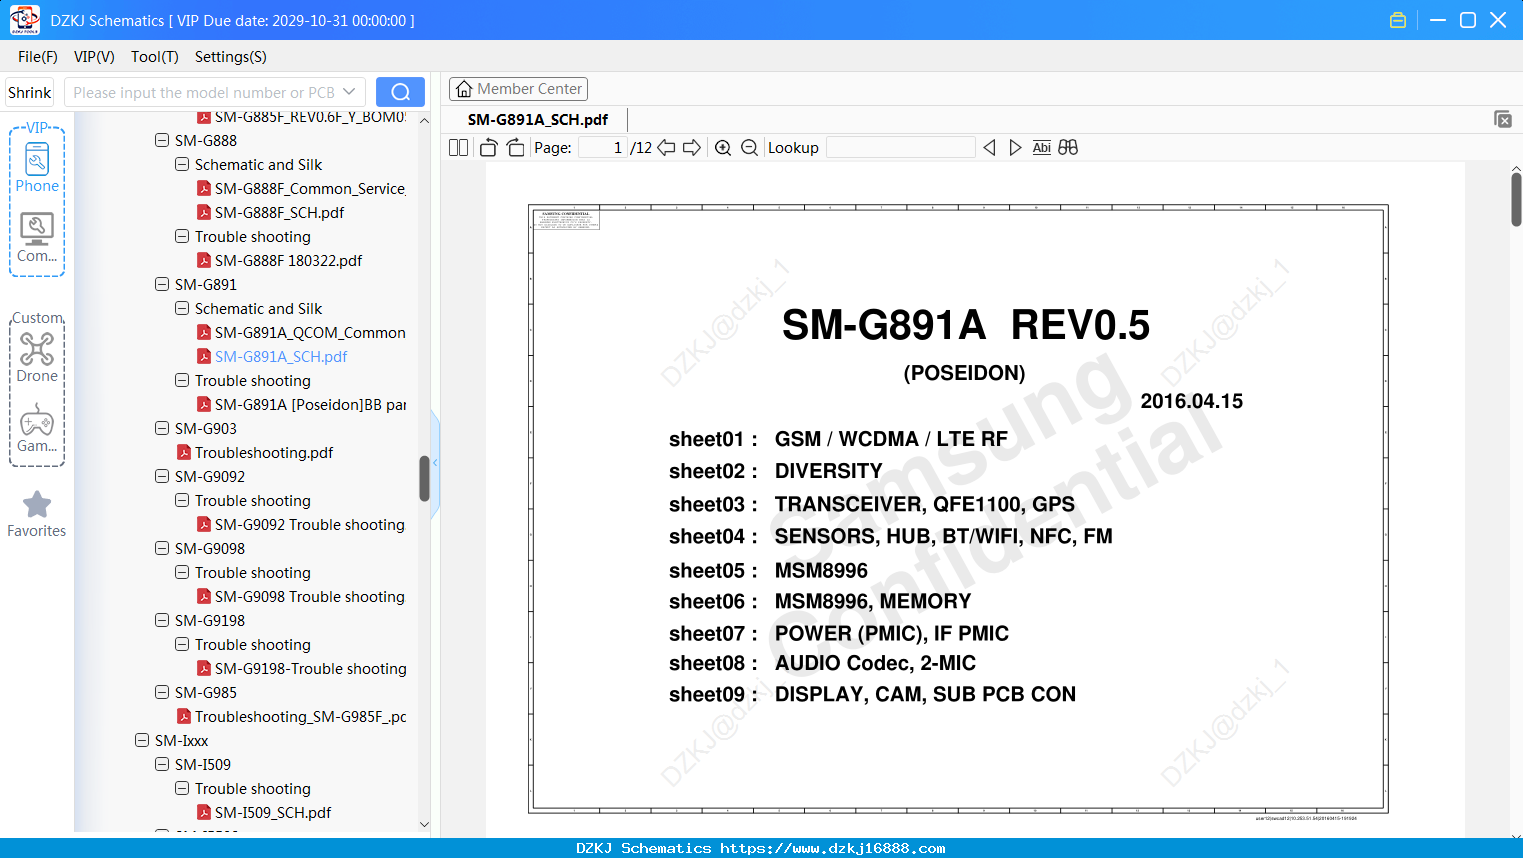Screen dimensions: 1523x858
Task: Close all tabs icon at right
Action: tap(1503, 119)
